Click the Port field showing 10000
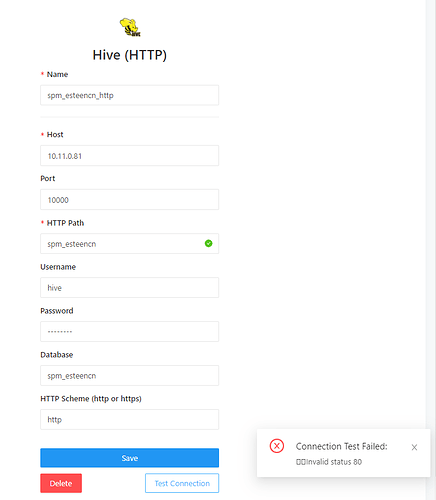Image resolution: width=436 pixels, height=500 pixels. point(129,200)
